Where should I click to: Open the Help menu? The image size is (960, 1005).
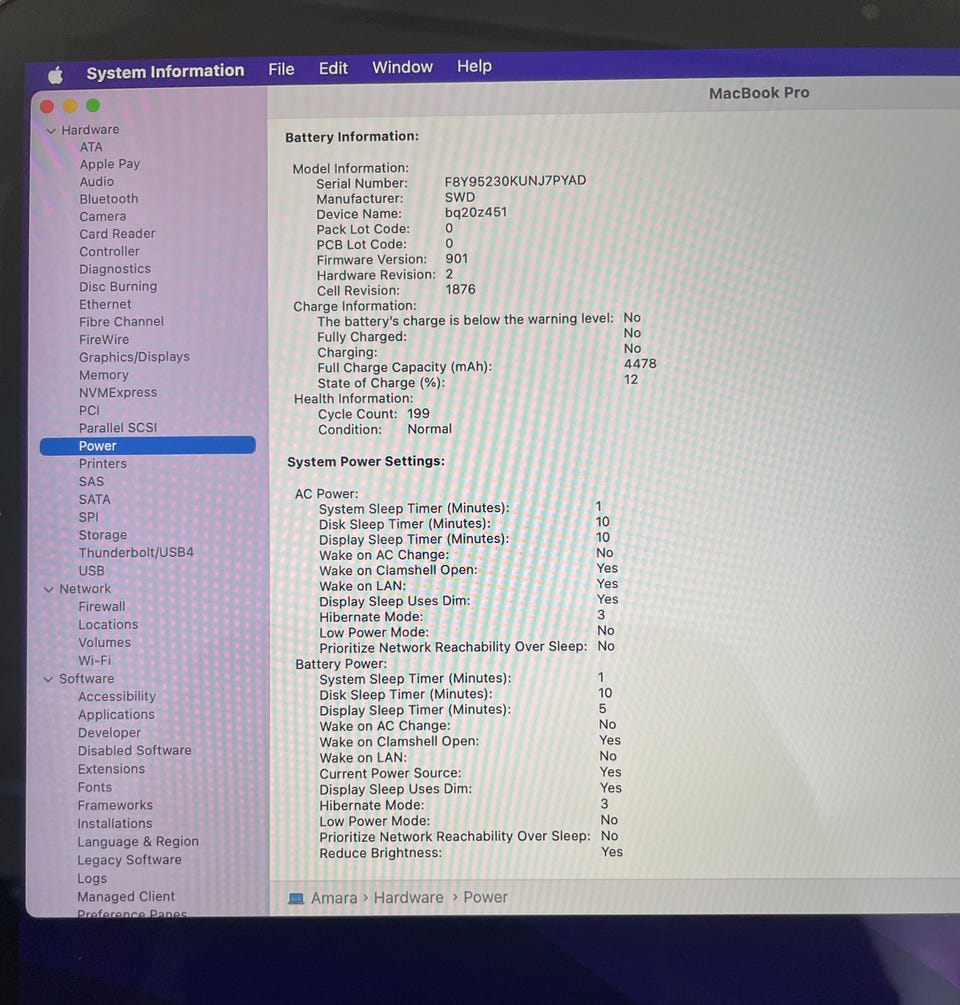[x=474, y=66]
